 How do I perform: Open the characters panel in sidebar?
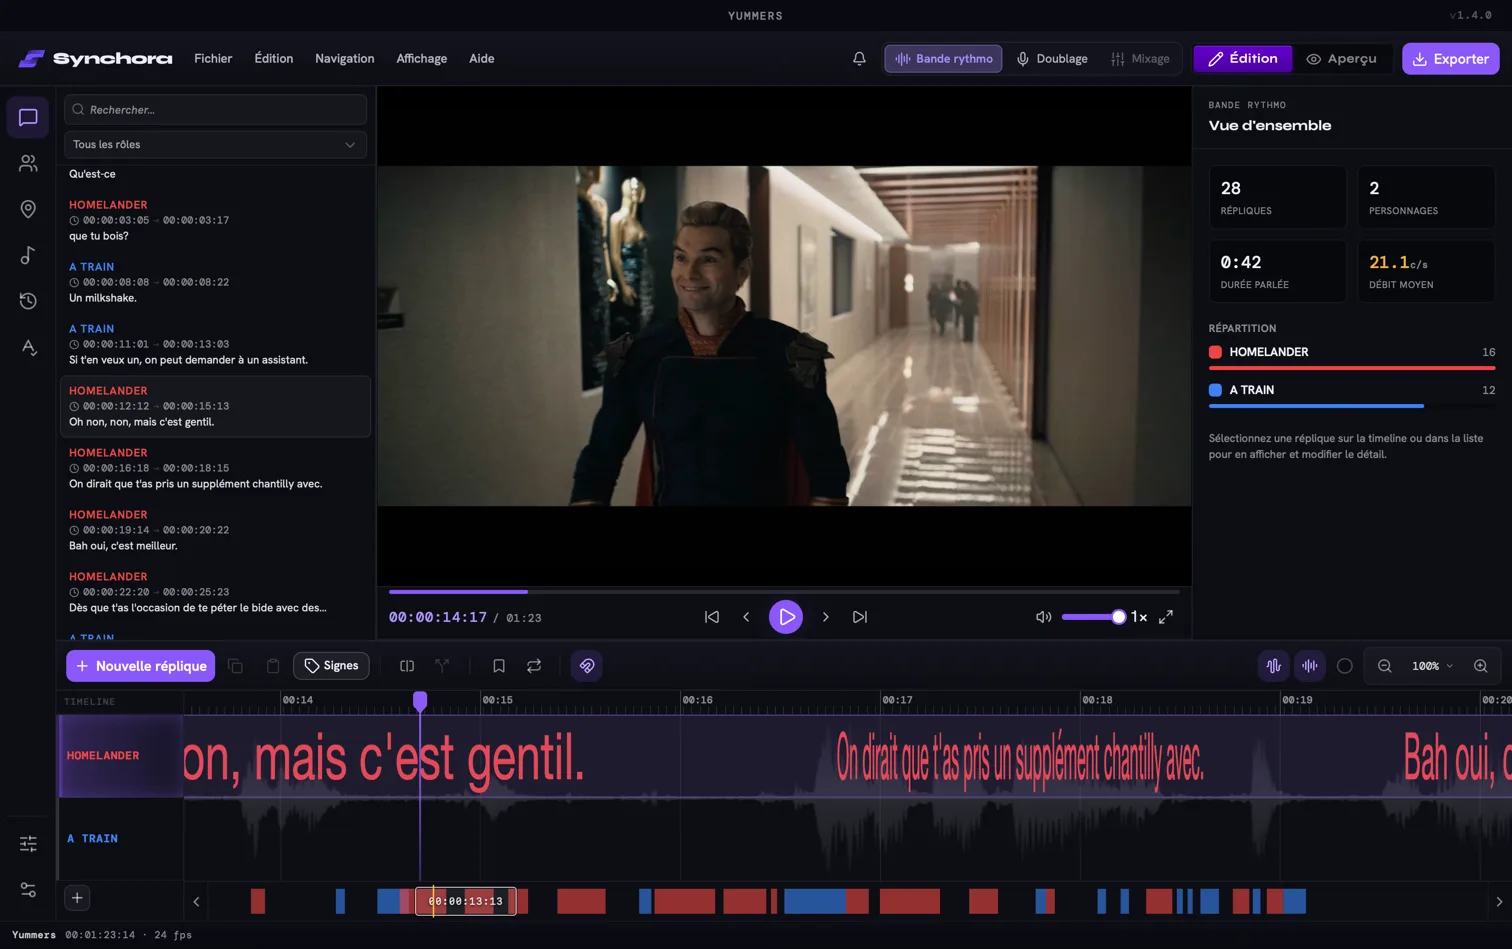[28, 163]
